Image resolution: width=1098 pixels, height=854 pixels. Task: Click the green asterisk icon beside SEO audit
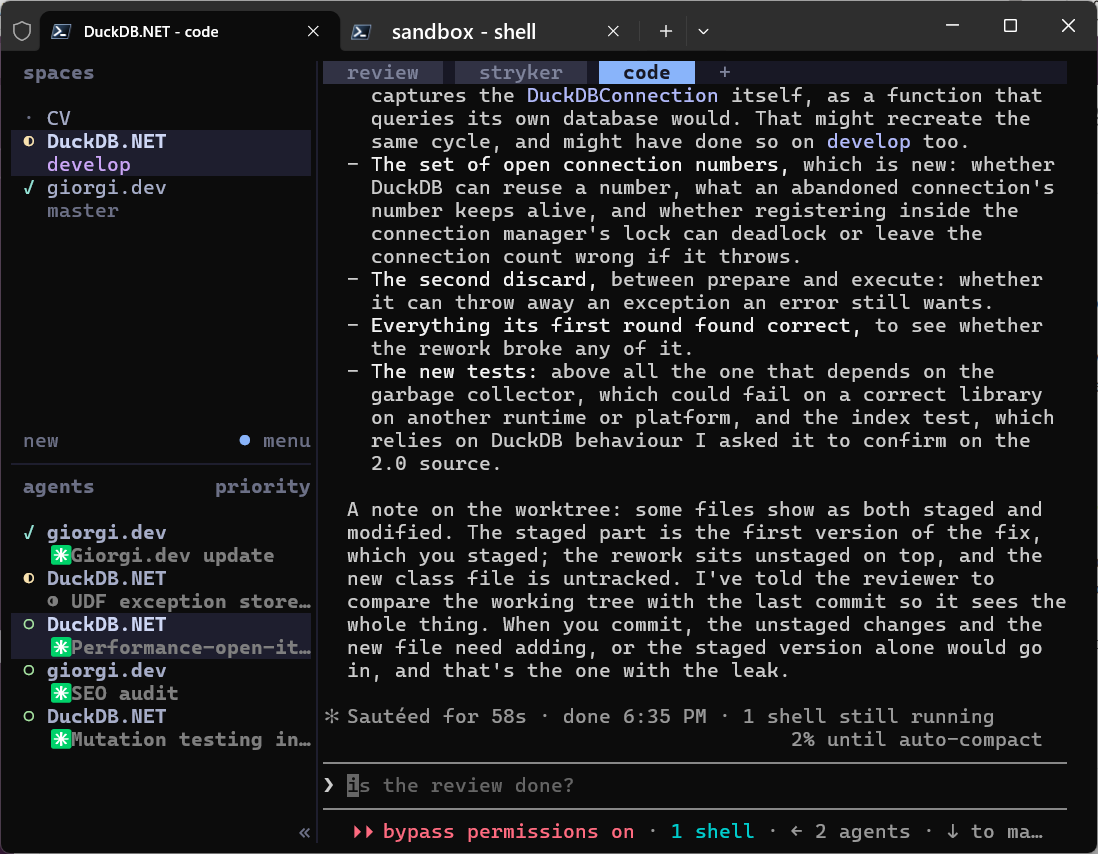(x=61, y=694)
